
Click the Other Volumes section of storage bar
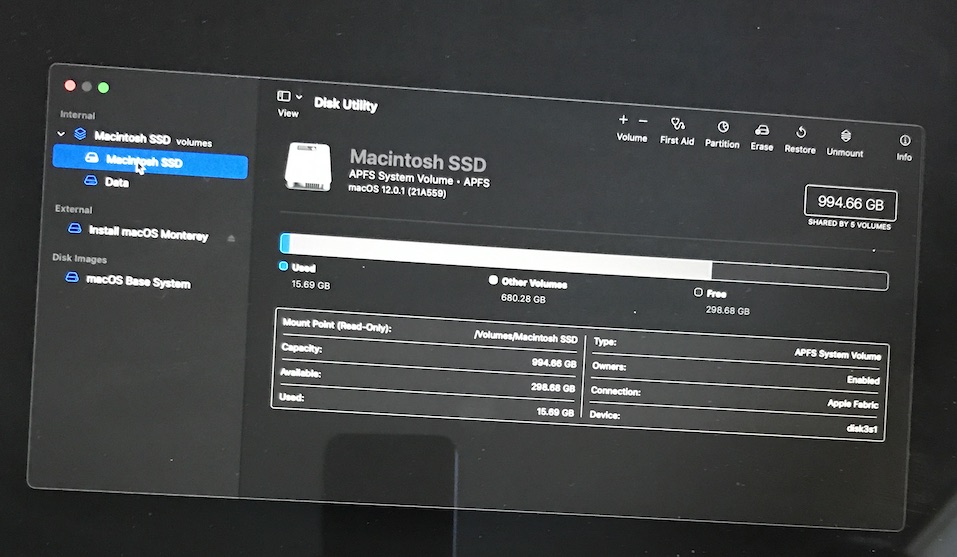click(x=500, y=257)
